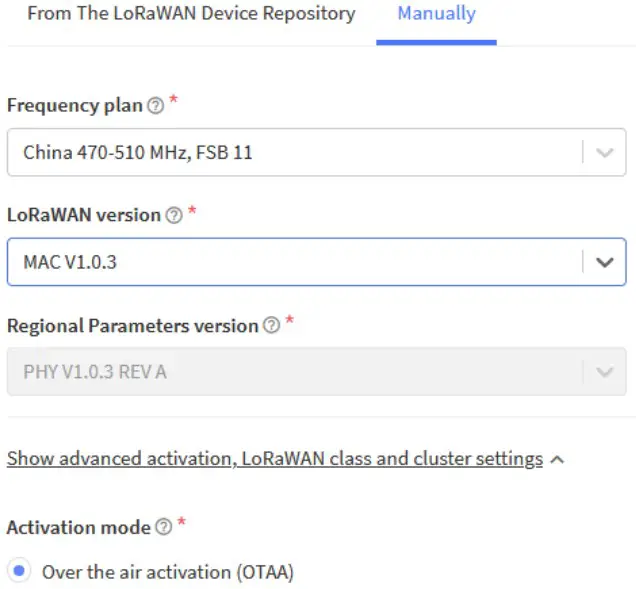This screenshot has width=636, height=589.
Task: Click Show advanced activation settings link
Action: pyautogui.click(x=275, y=459)
